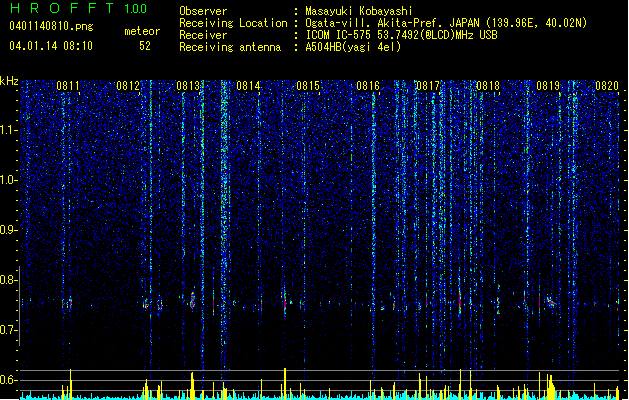Screen dimensions: 629x400
Task: Select the A504HB(yagi 4el) antenna text
Action: tap(353, 47)
